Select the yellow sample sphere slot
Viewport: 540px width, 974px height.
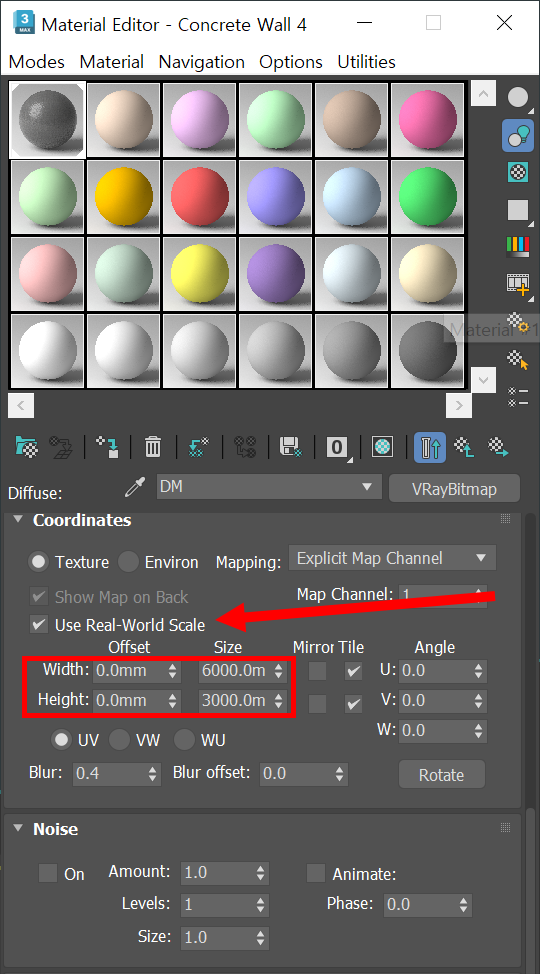199,274
